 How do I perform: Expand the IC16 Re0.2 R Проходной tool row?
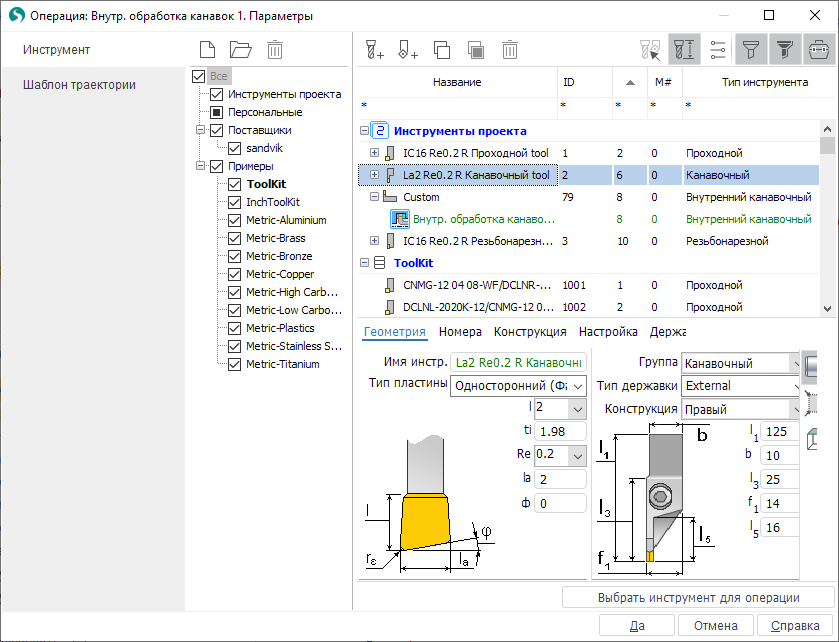pos(375,153)
